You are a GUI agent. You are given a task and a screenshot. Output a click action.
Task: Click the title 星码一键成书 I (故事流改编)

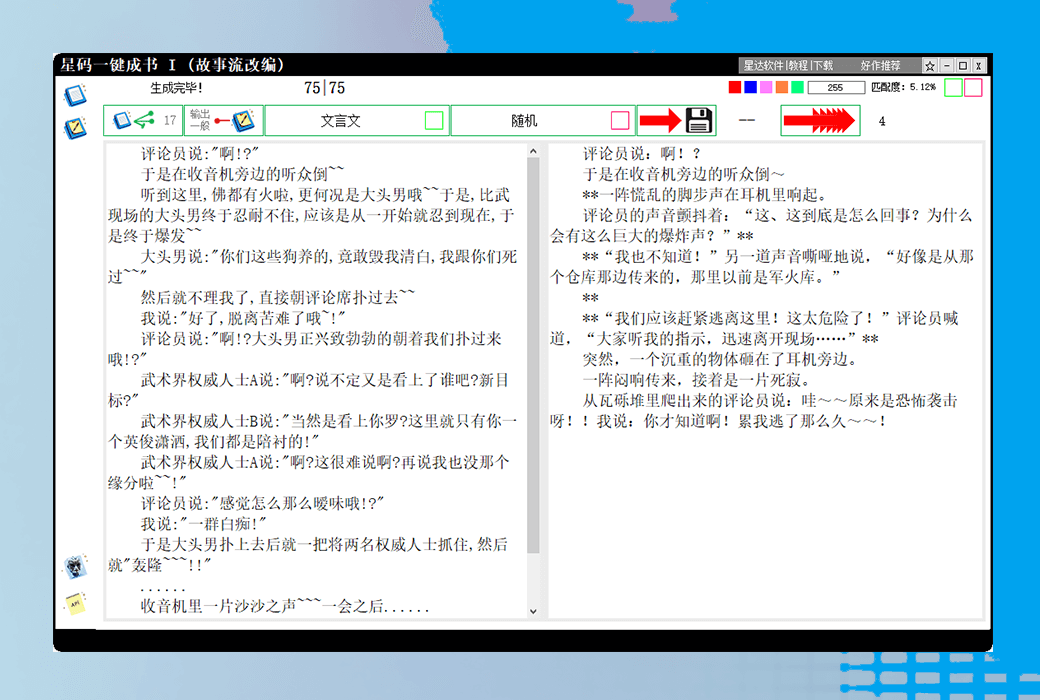[172, 65]
